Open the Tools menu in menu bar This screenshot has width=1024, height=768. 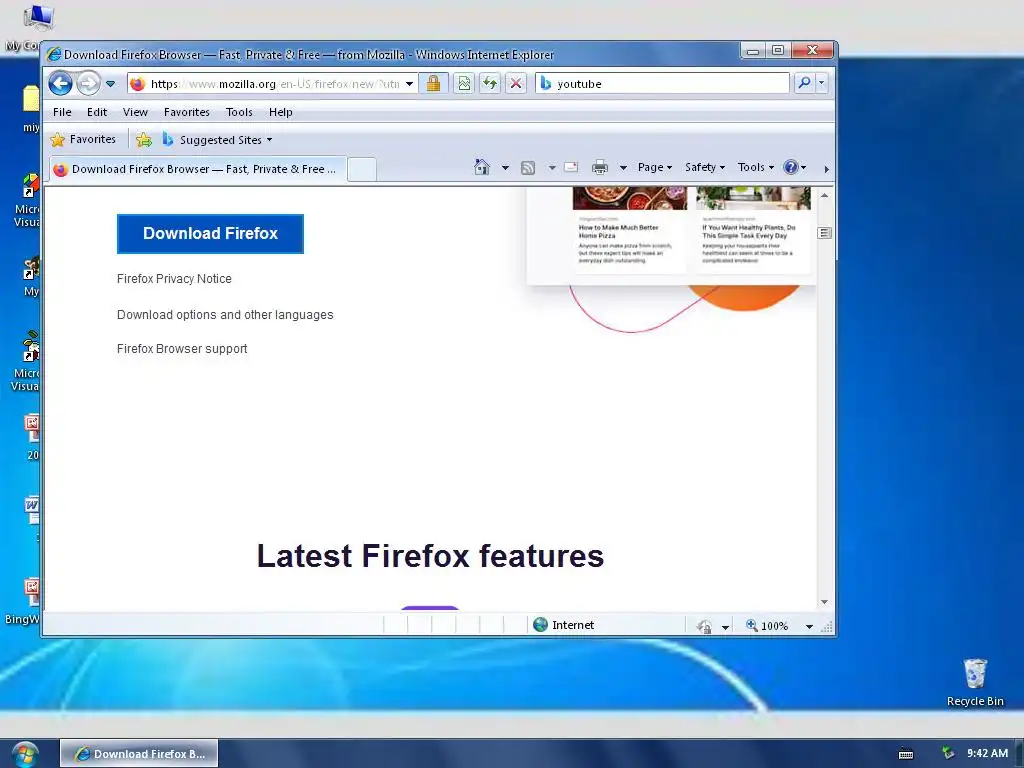239,112
